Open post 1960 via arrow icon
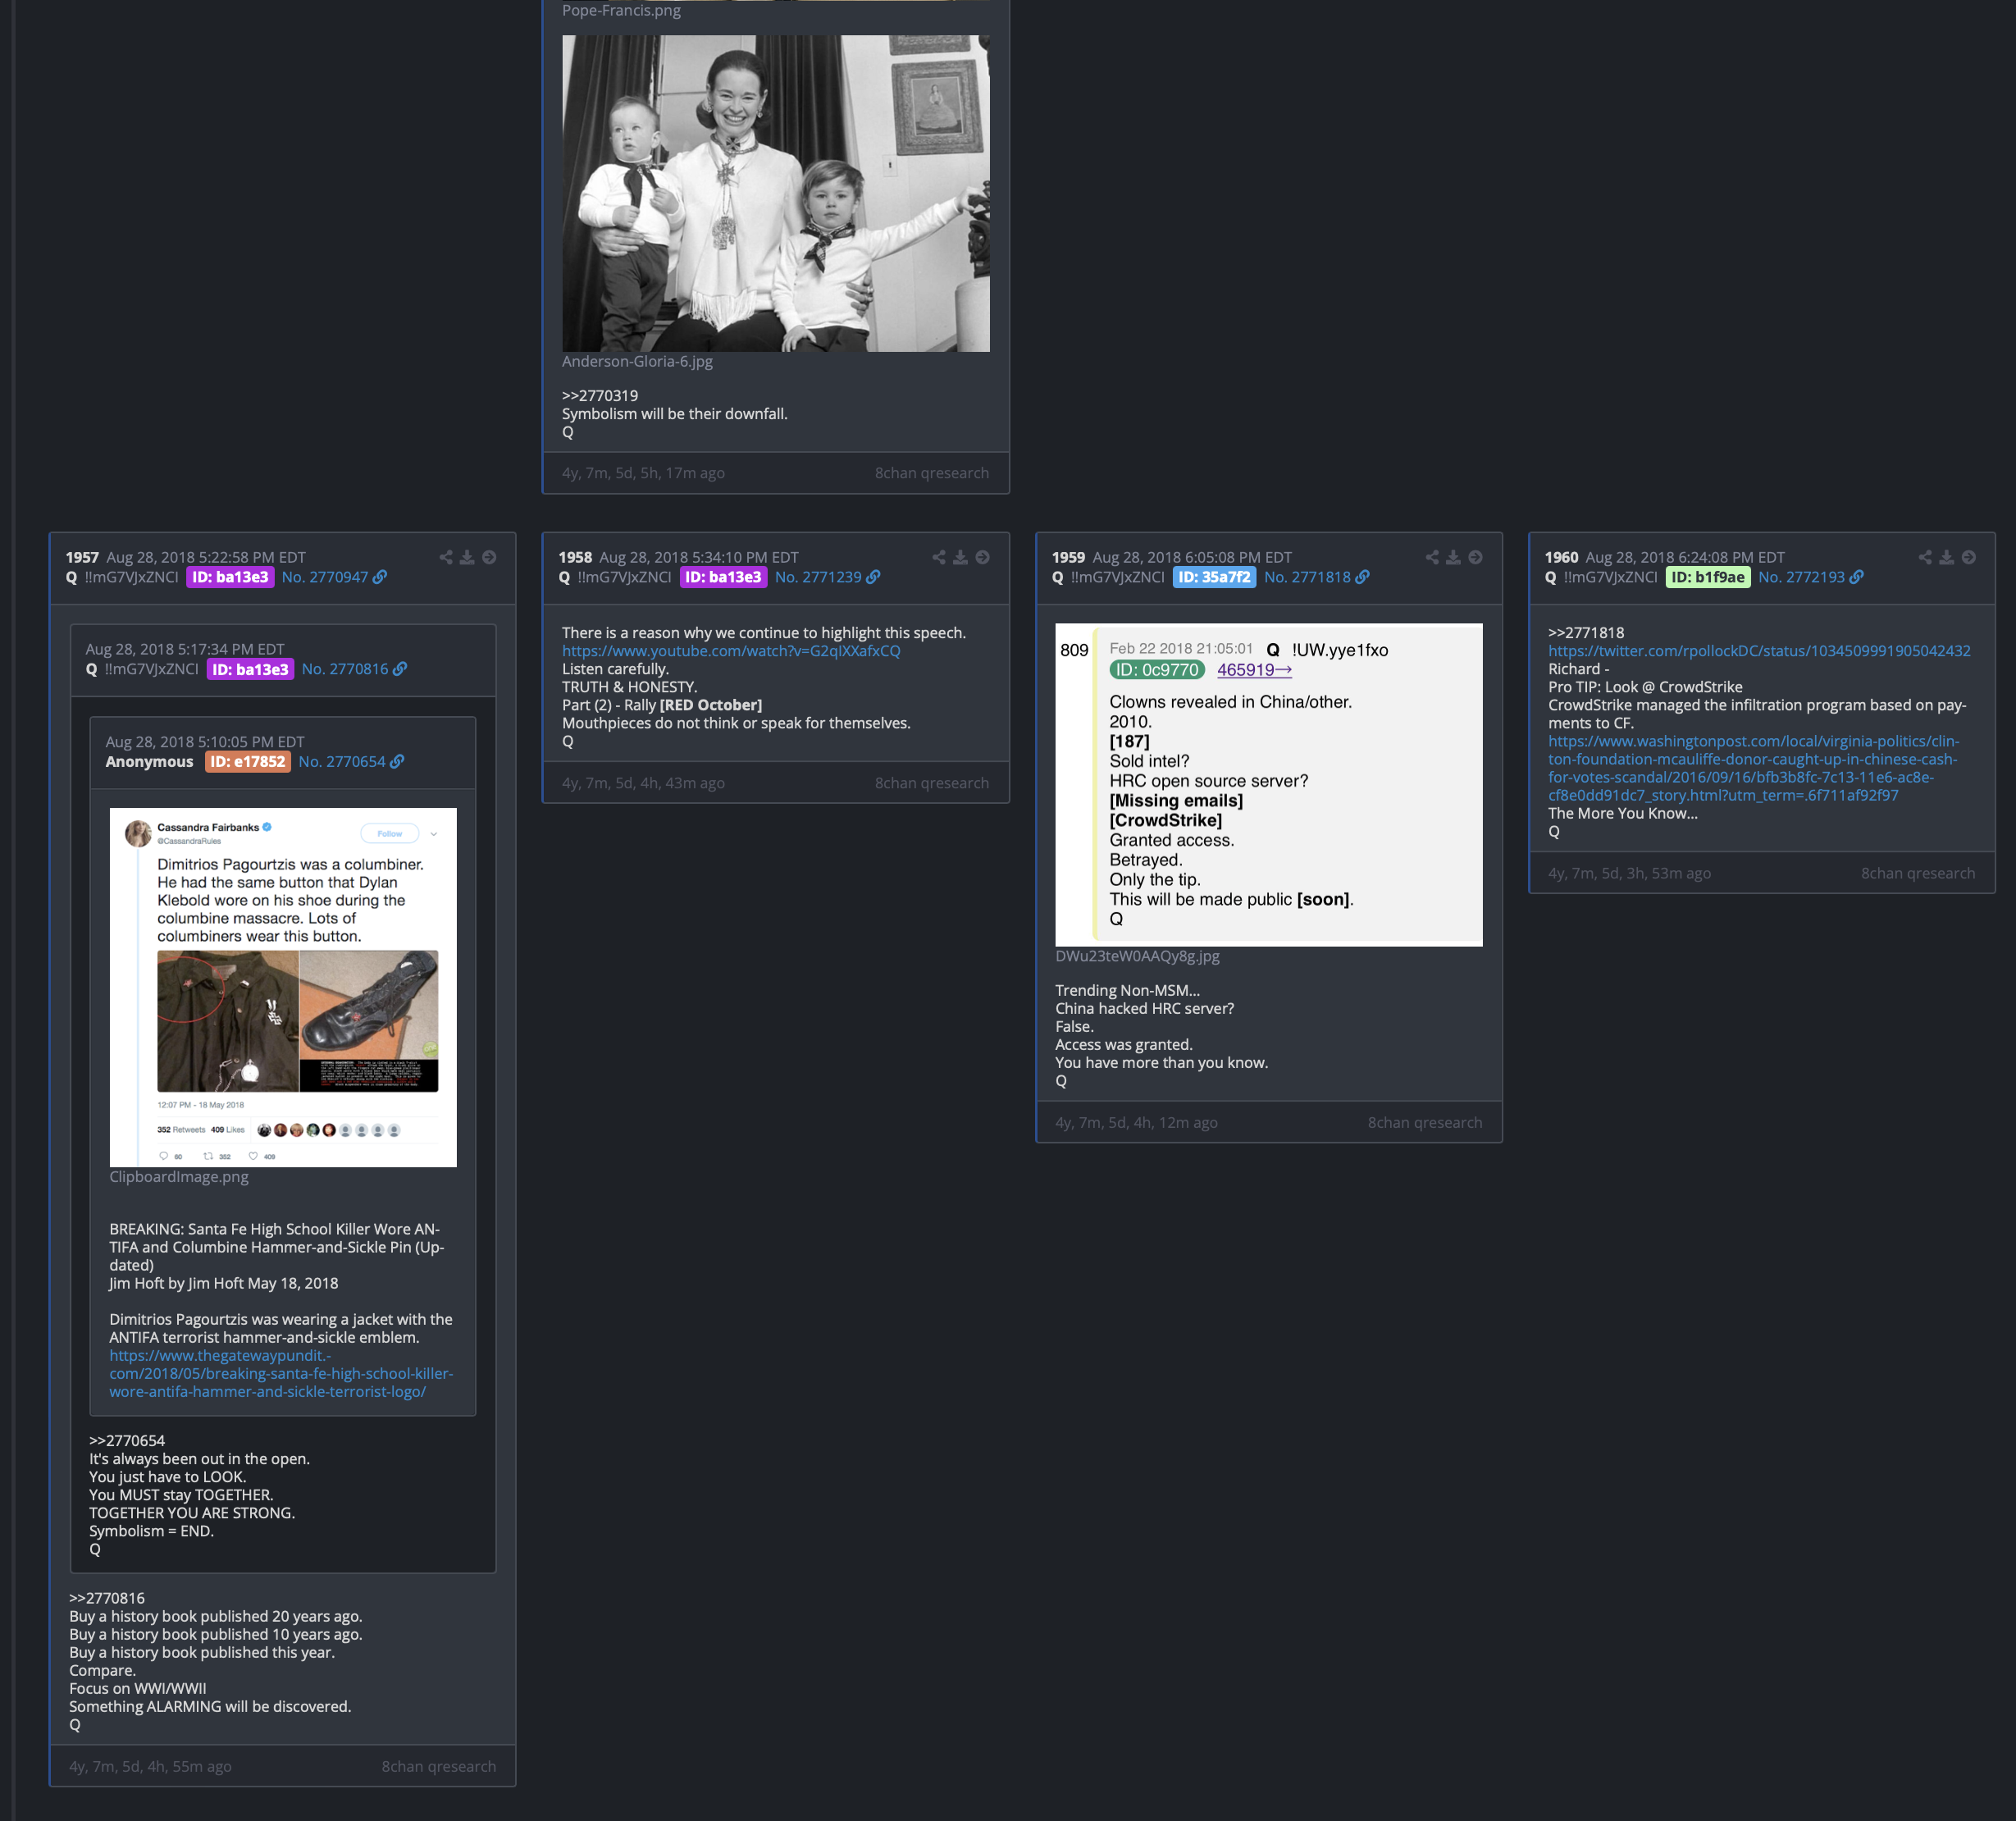This screenshot has height=1821, width=2016. [1968, 557]
